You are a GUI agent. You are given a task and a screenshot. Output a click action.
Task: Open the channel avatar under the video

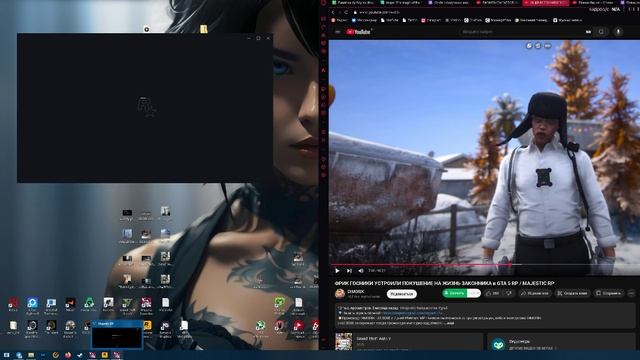click(x=340, y=293)
